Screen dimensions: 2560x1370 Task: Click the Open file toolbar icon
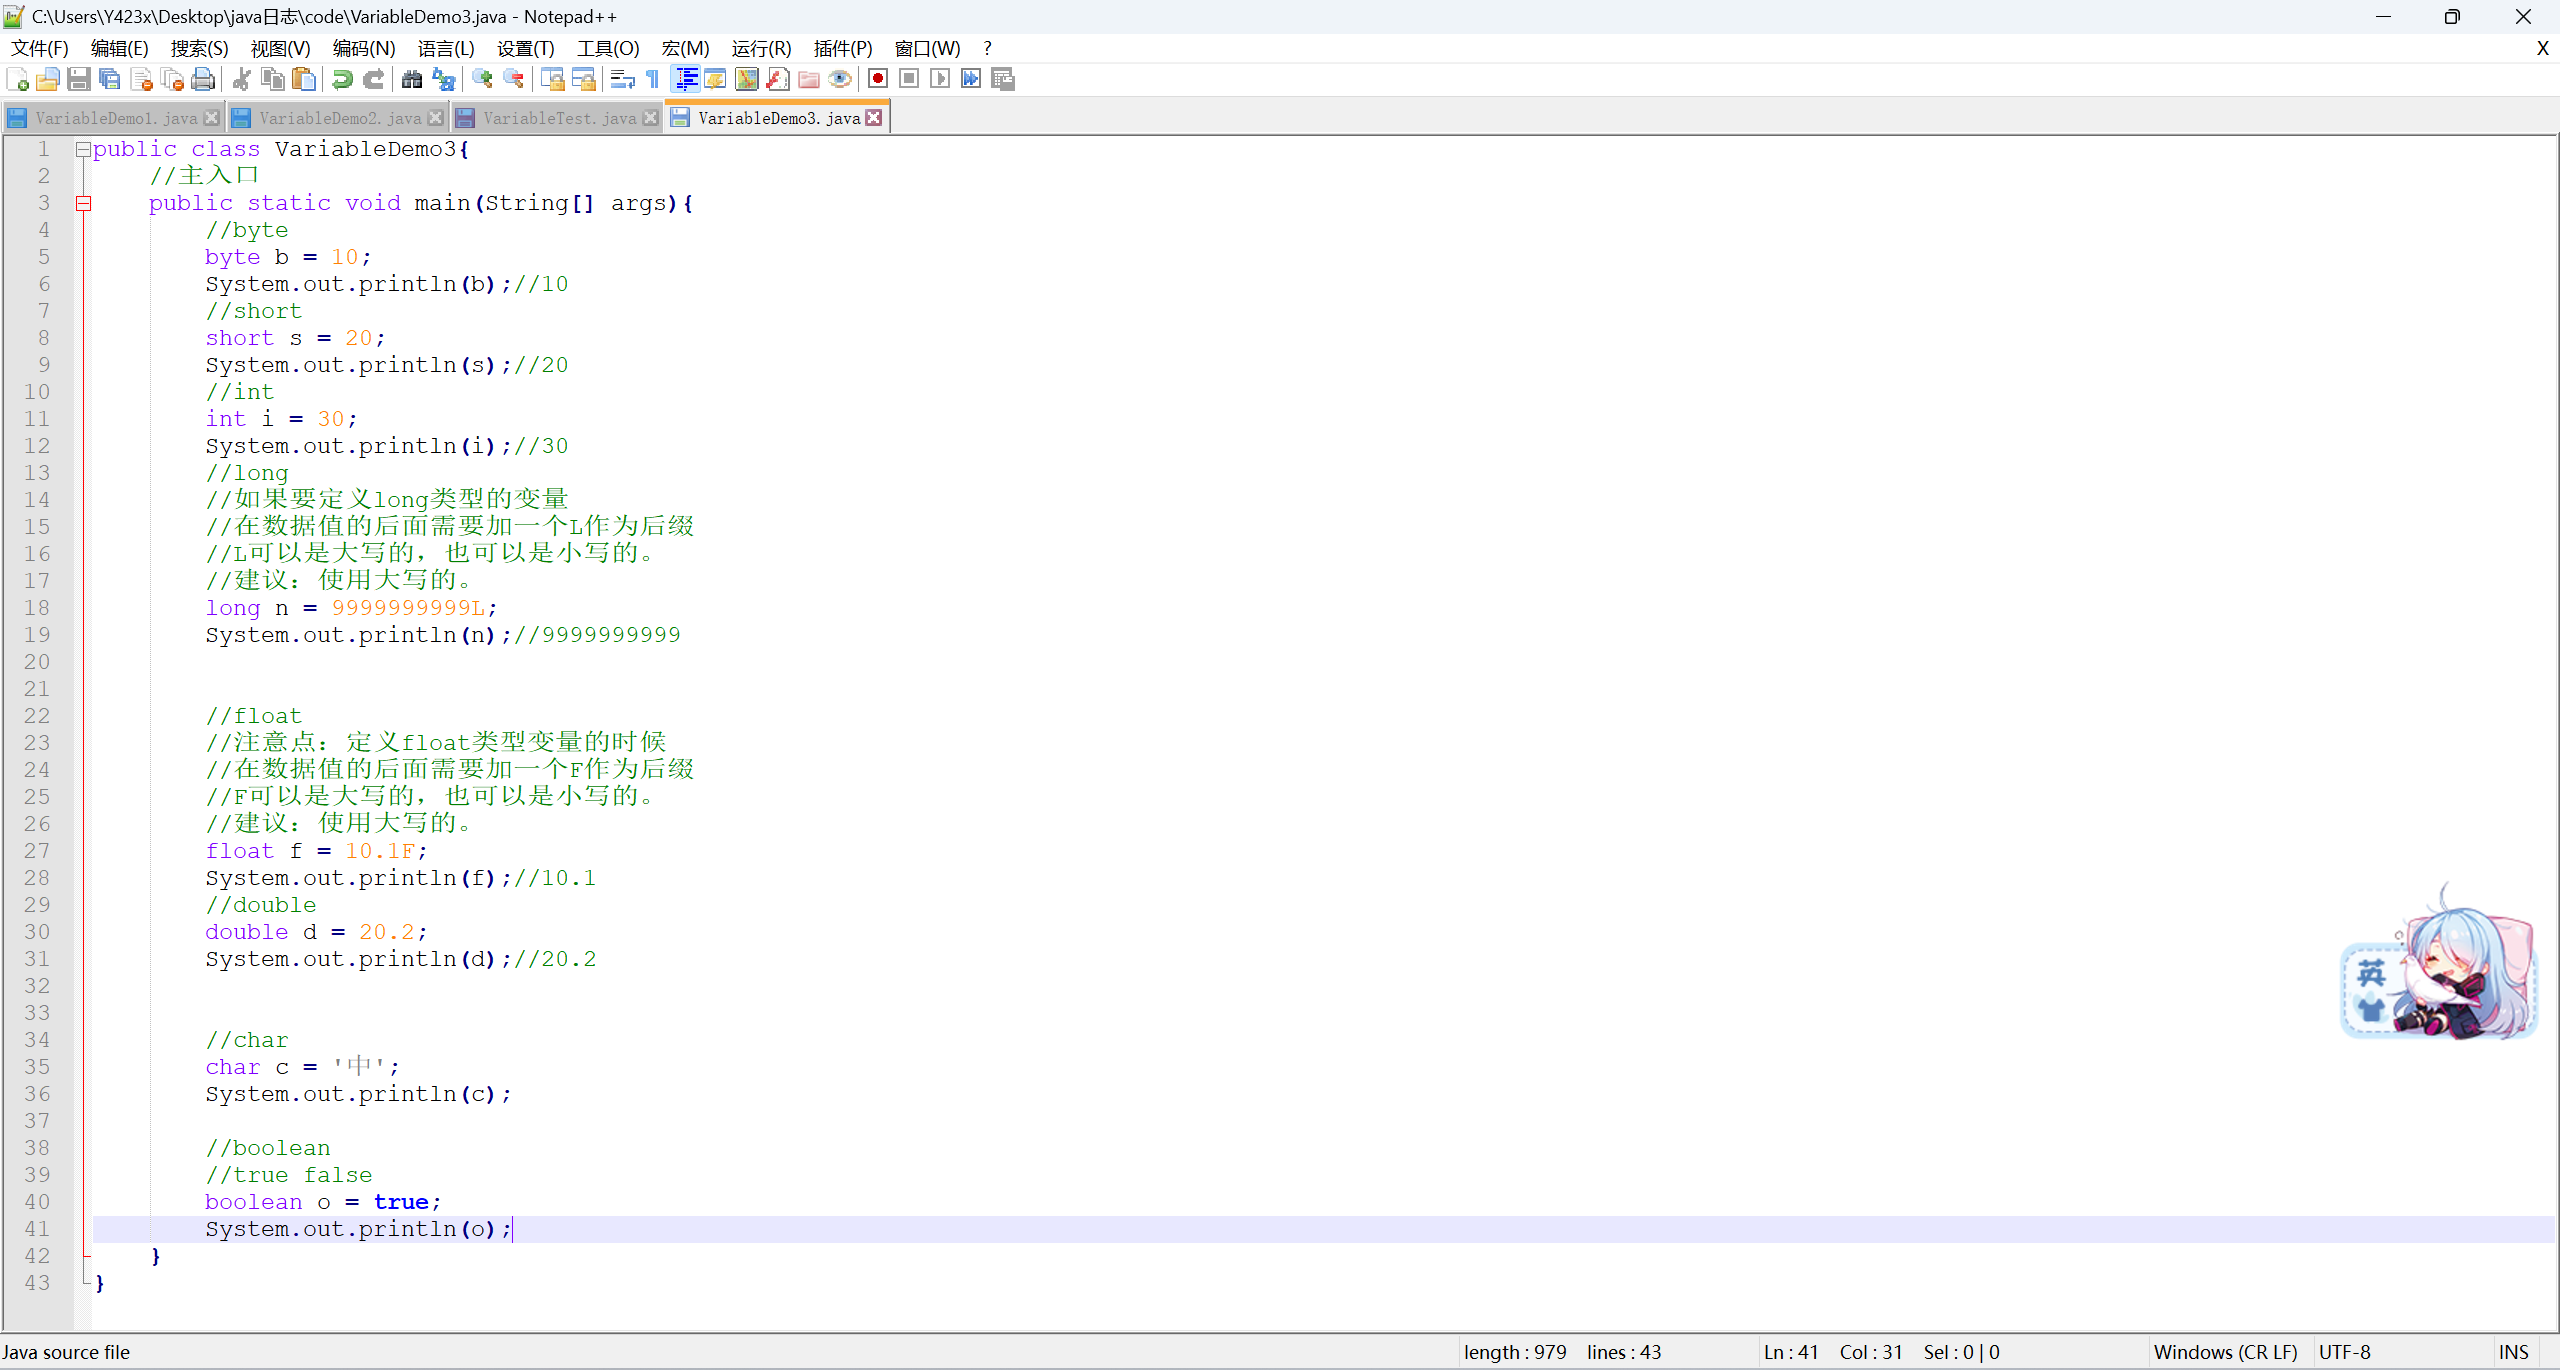[47, 79]
